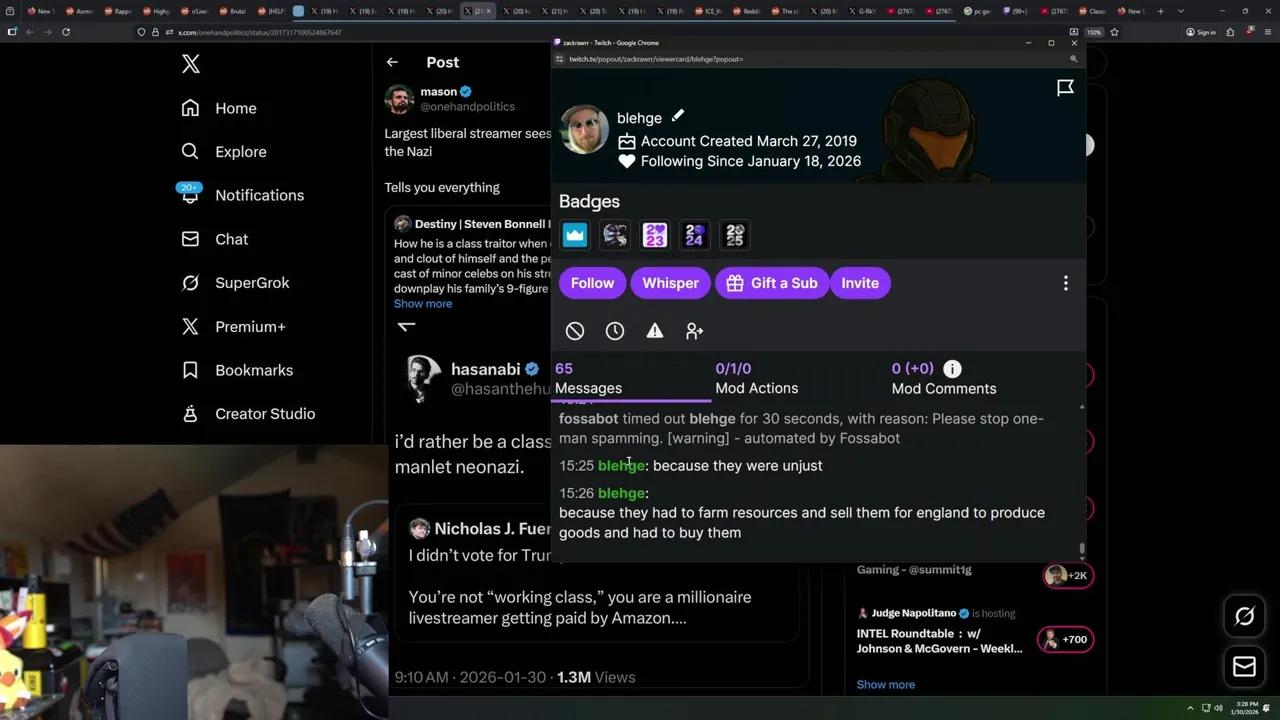Image resolution: width=1280 pixels, height=720 pixels.
Task: Click the Bookmarks ribbon icon
Action: point(190,370)
